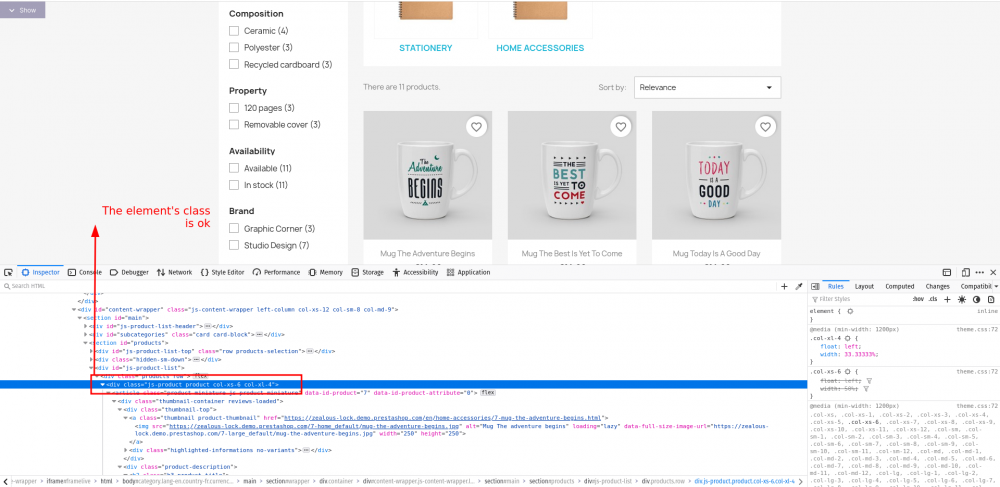Pick an element with the devtools picker icon
The width and height of the screenshot is (1000, 487).
(8, 272)
